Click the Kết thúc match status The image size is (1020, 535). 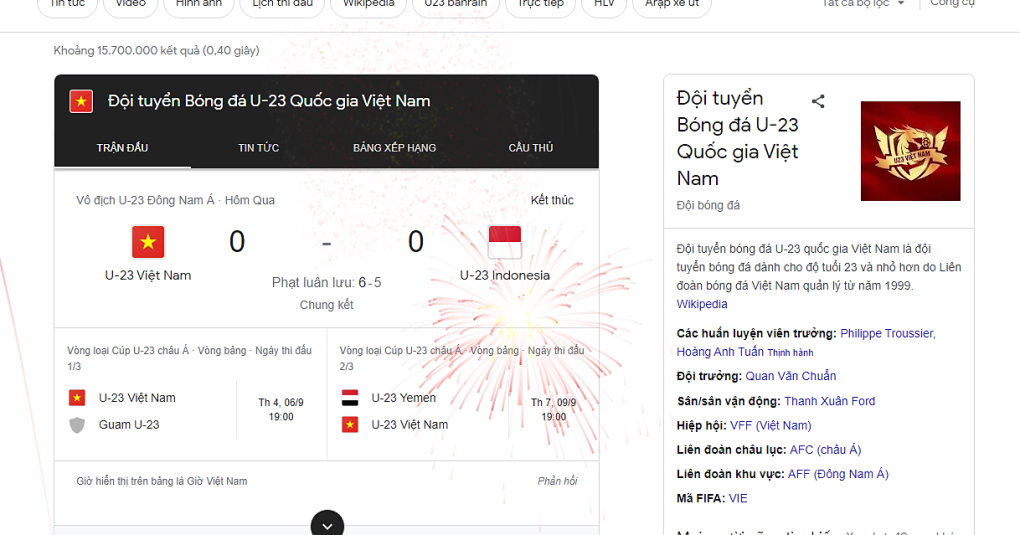pos(552,200)
